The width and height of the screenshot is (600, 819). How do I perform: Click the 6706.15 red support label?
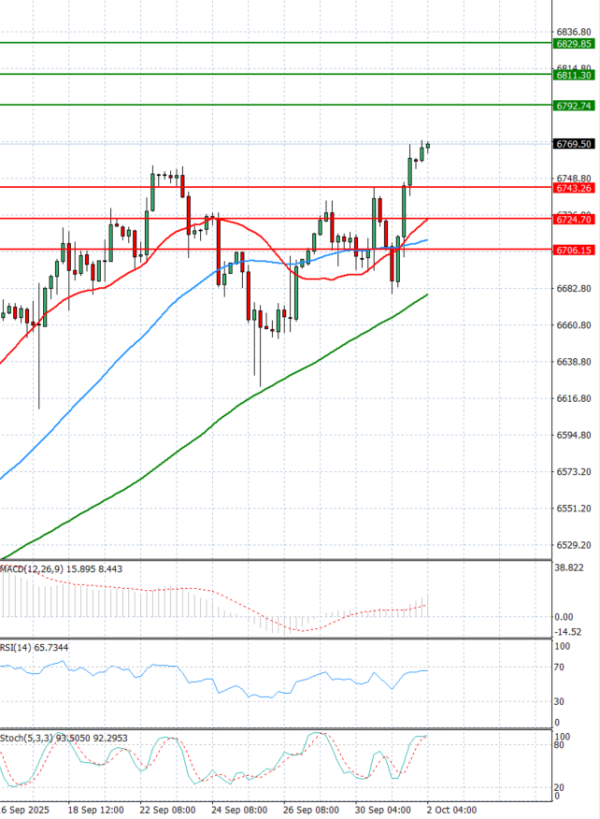[574, 250]
